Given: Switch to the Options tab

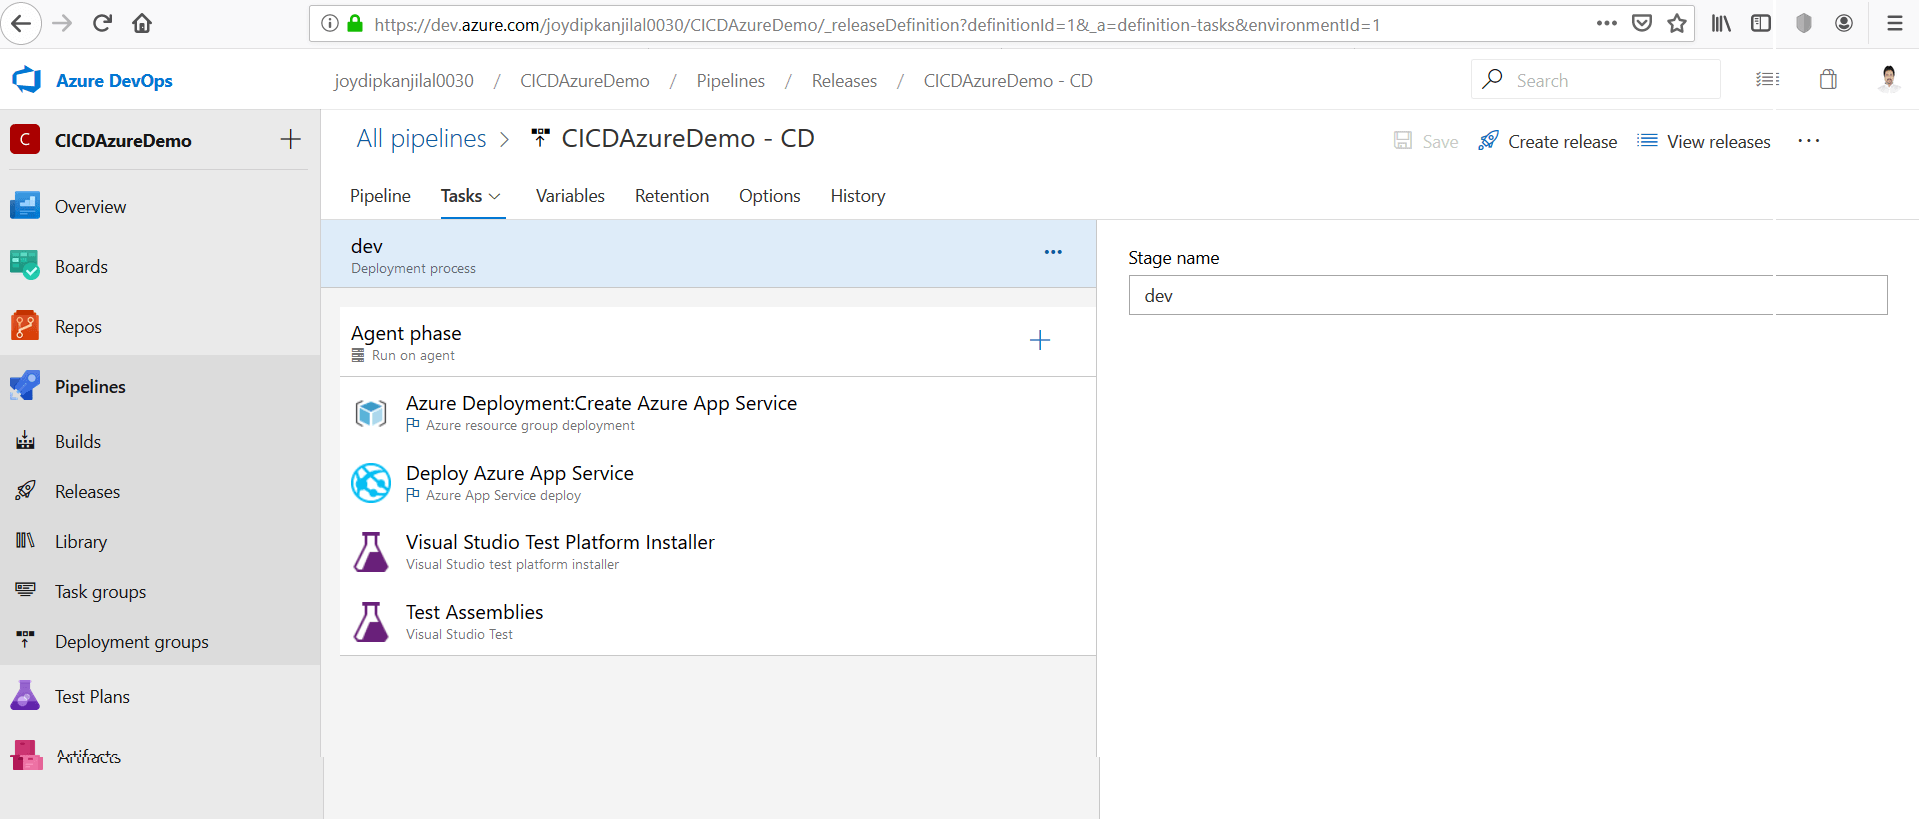Looking at the screenshot, I should click(x=769, y=196).
